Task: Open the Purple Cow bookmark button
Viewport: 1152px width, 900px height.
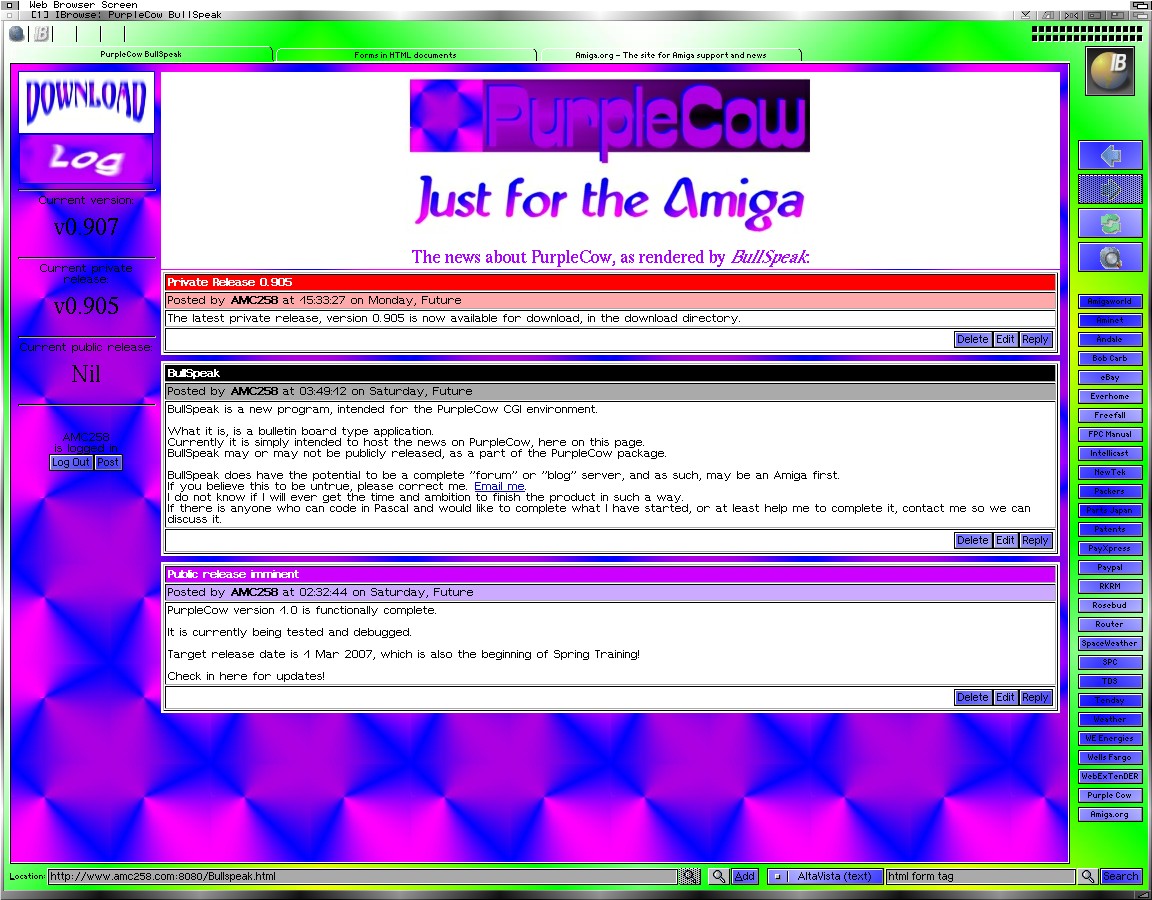Action: pos(1109,795)
